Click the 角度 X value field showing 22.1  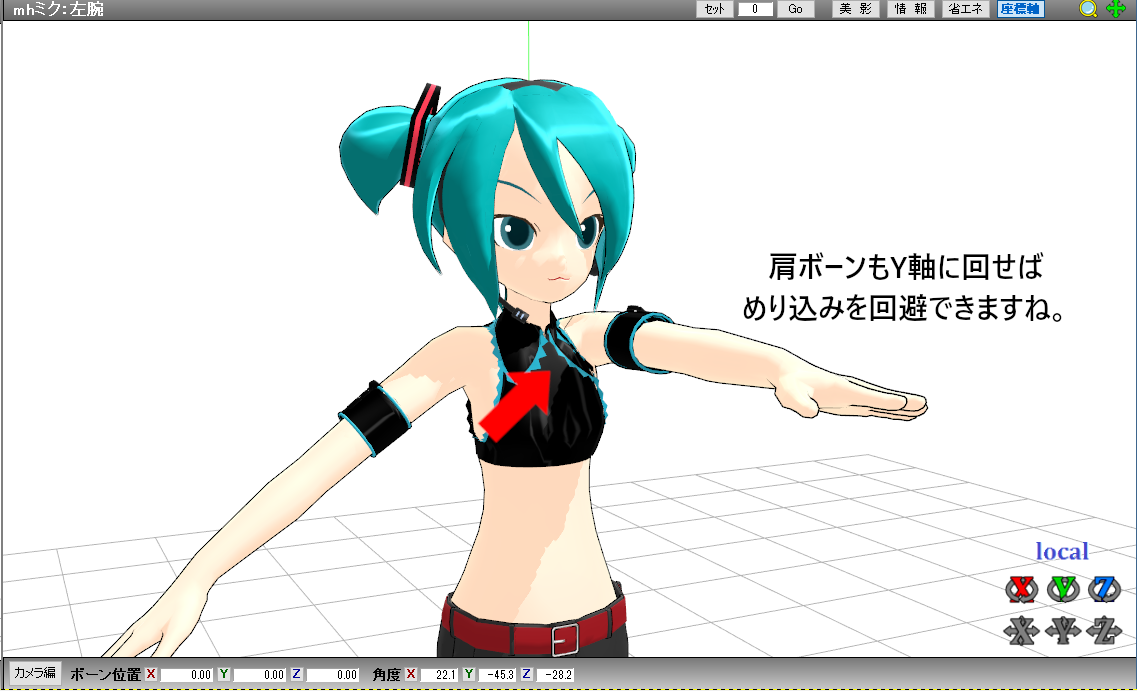pos(439,674)
